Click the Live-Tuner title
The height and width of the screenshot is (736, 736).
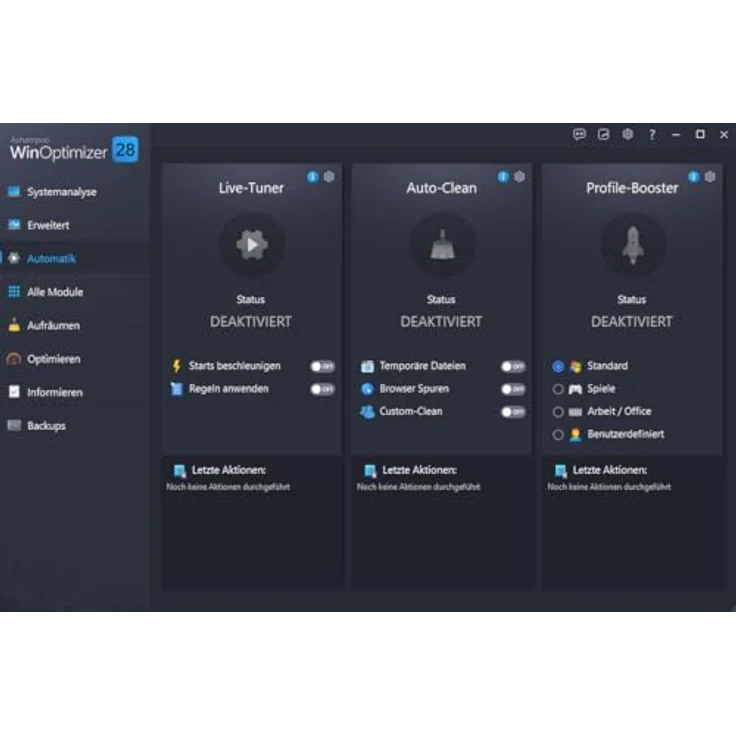pos(251,188)
